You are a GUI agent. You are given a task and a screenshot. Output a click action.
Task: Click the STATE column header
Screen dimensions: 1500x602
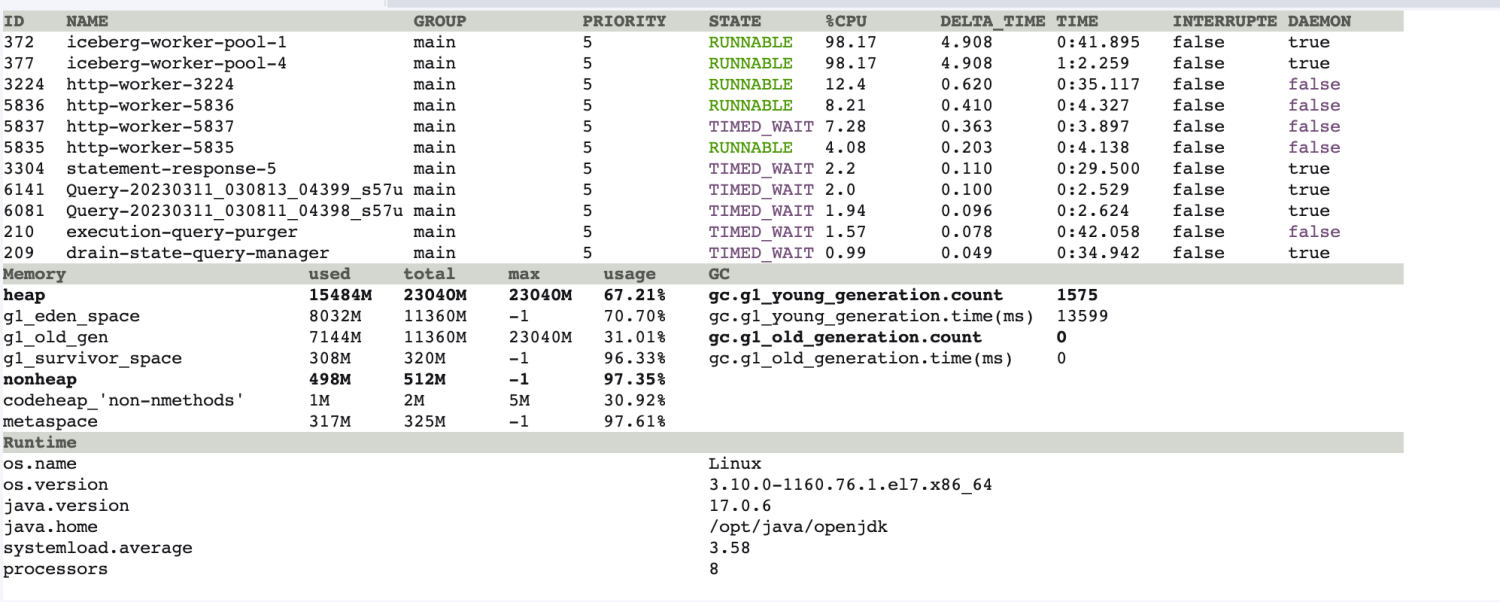pos(735,21)
